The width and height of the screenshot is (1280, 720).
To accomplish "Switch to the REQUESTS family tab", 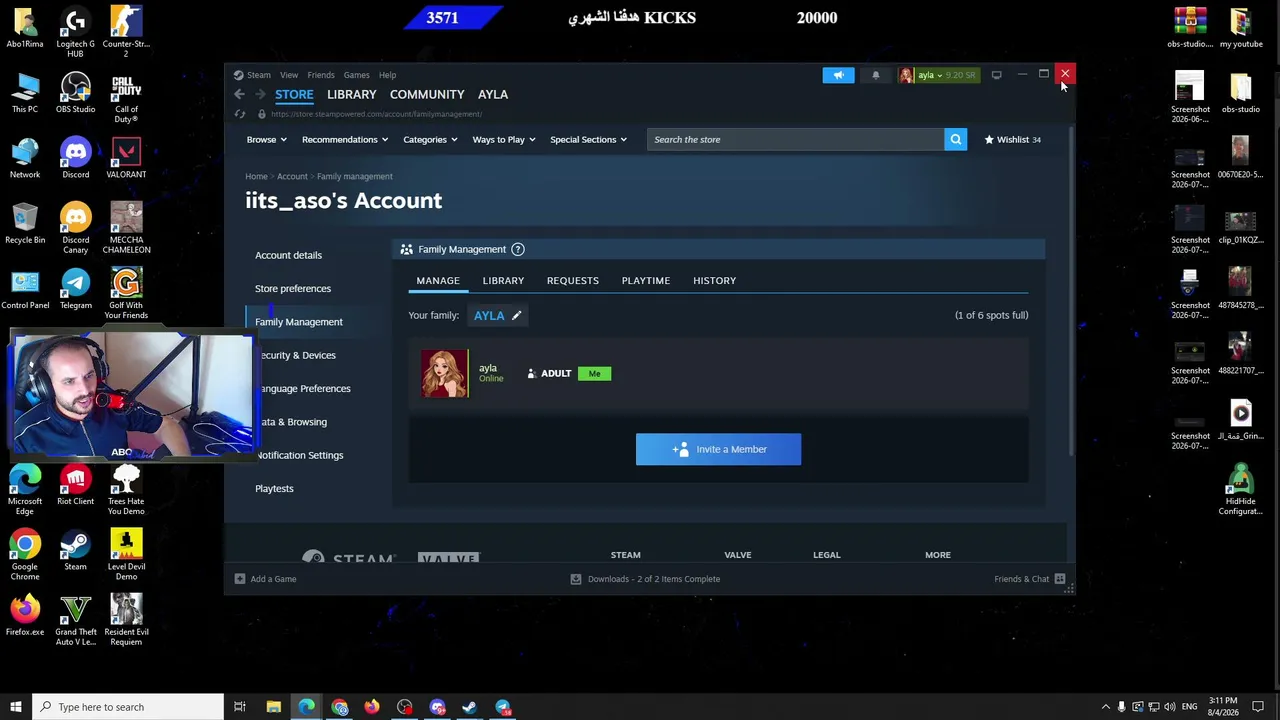I will [x=573, y=281].
